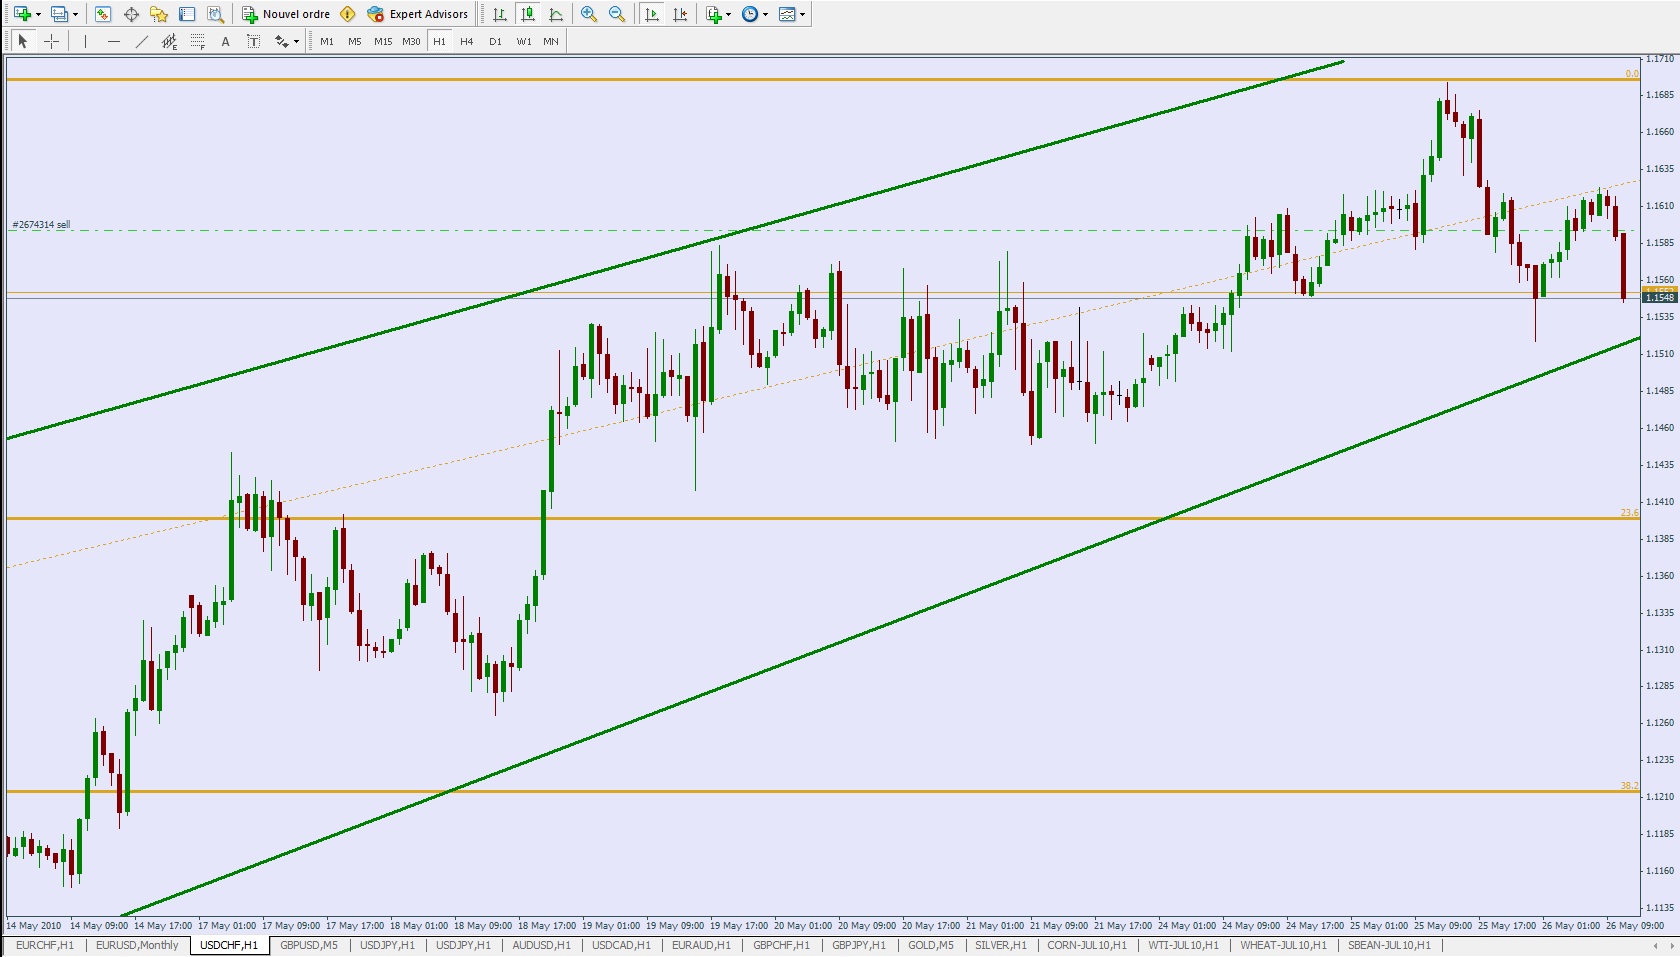
Task: Click the 1.1548 current price label
Action: (1660, 297)
